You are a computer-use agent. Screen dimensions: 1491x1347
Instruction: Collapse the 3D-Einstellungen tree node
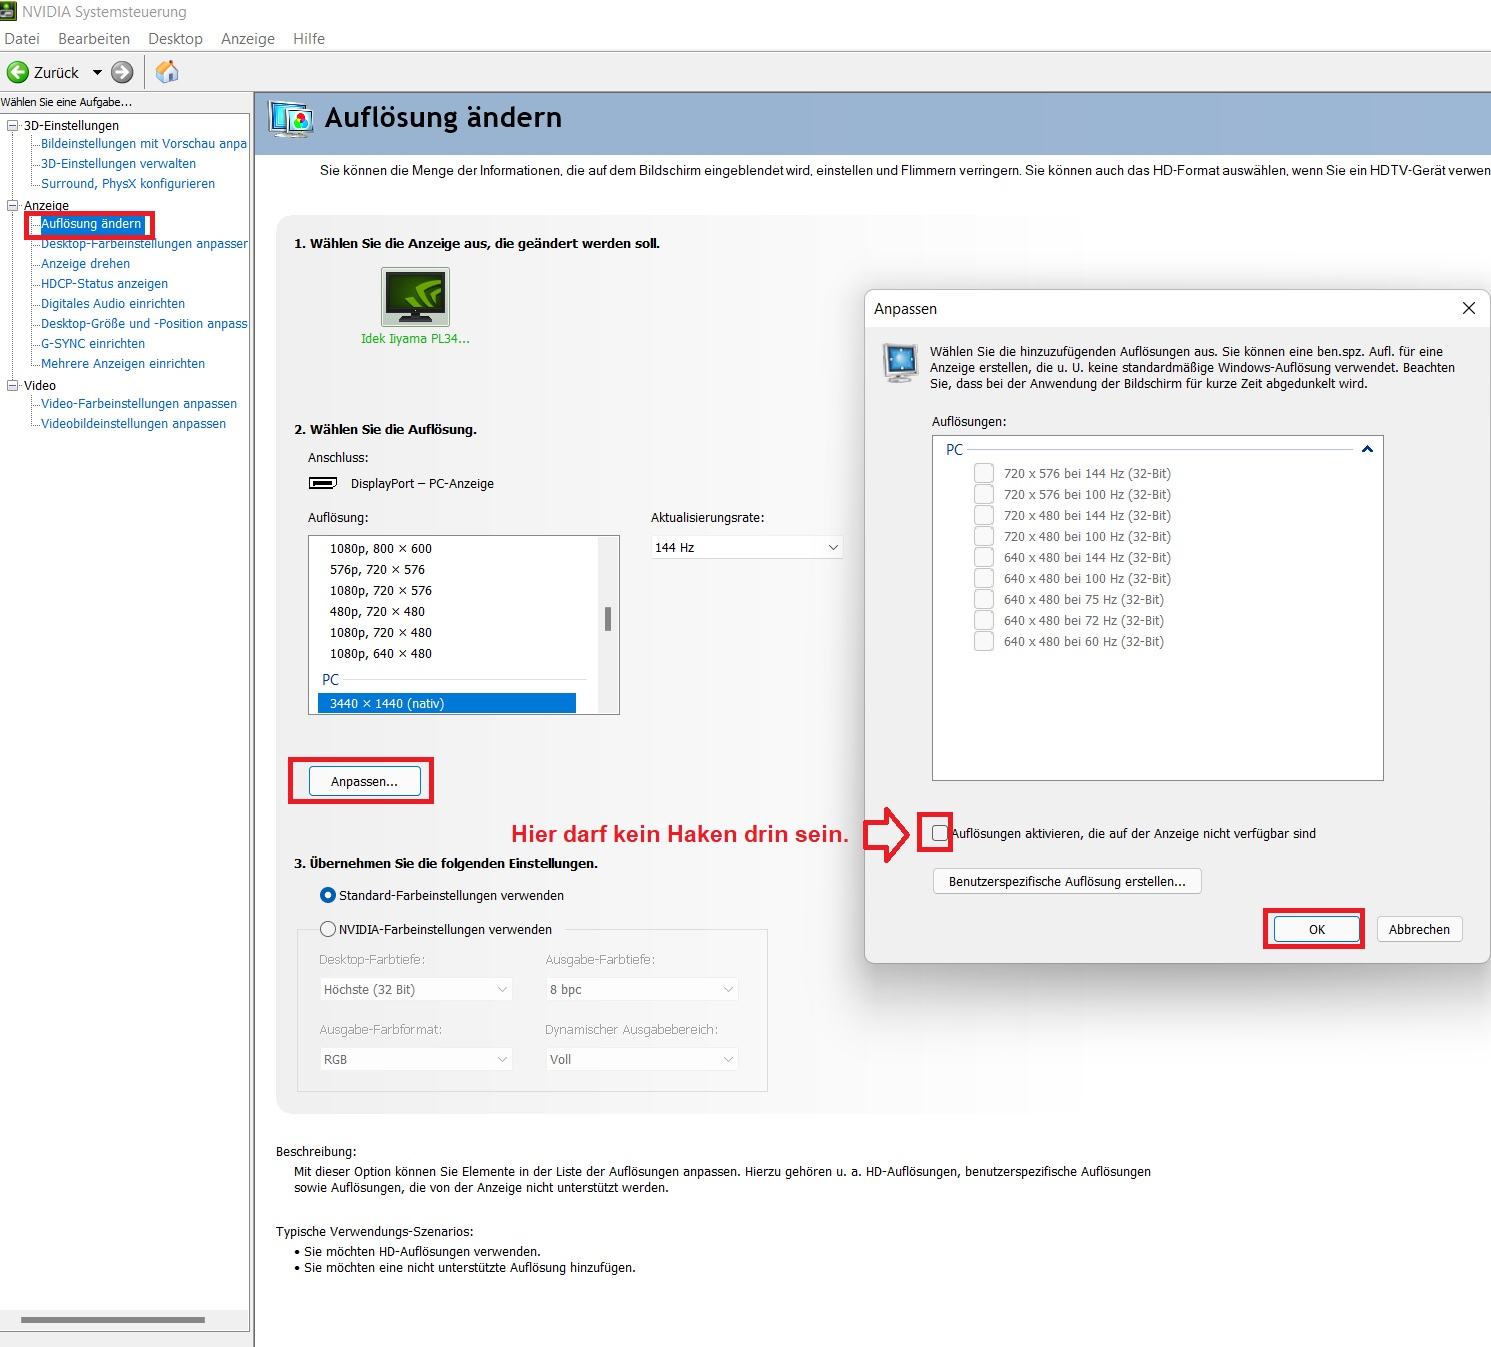pos(13,125)
